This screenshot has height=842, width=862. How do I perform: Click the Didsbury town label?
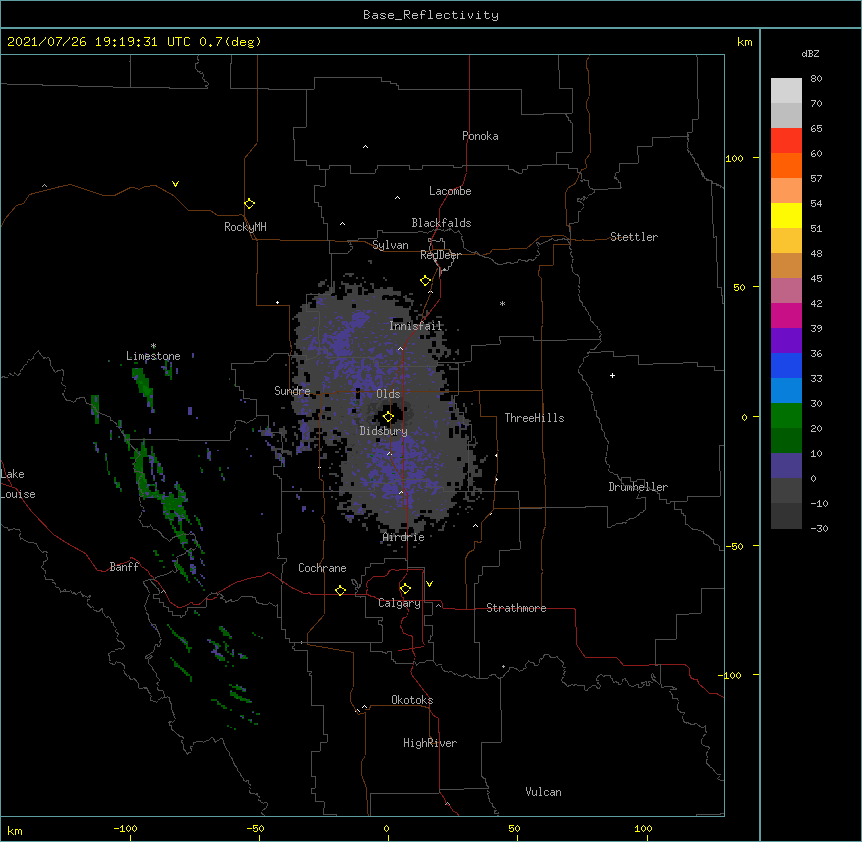pyautogui.click(x=384, y=431)
